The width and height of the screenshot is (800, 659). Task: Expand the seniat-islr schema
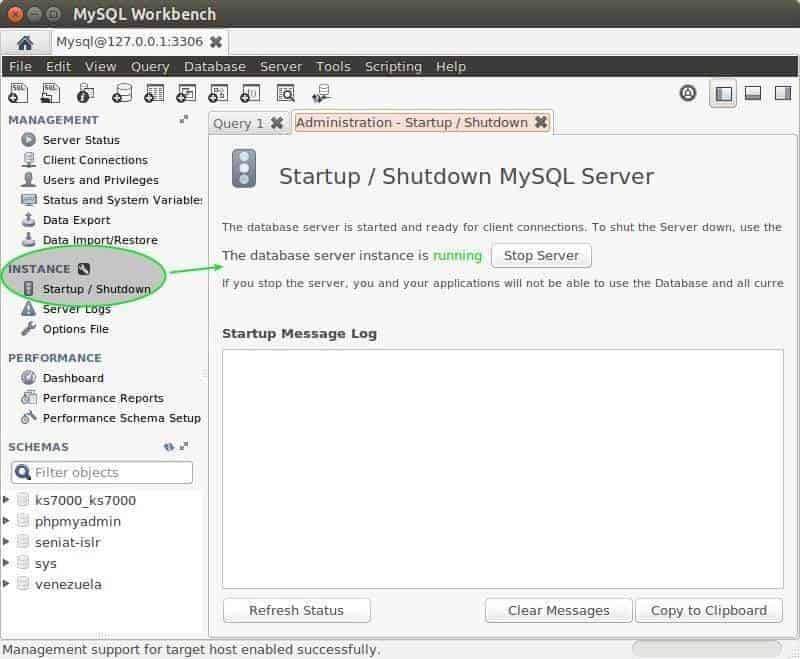(6, 542)
